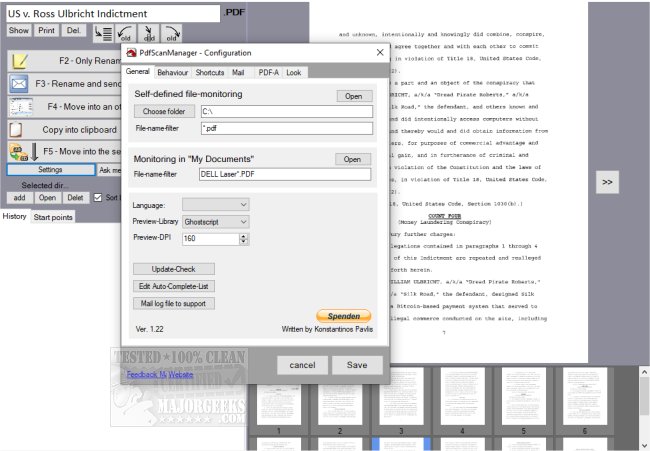
Task: Select the Mail tab
Action: [x=238, y=73]
